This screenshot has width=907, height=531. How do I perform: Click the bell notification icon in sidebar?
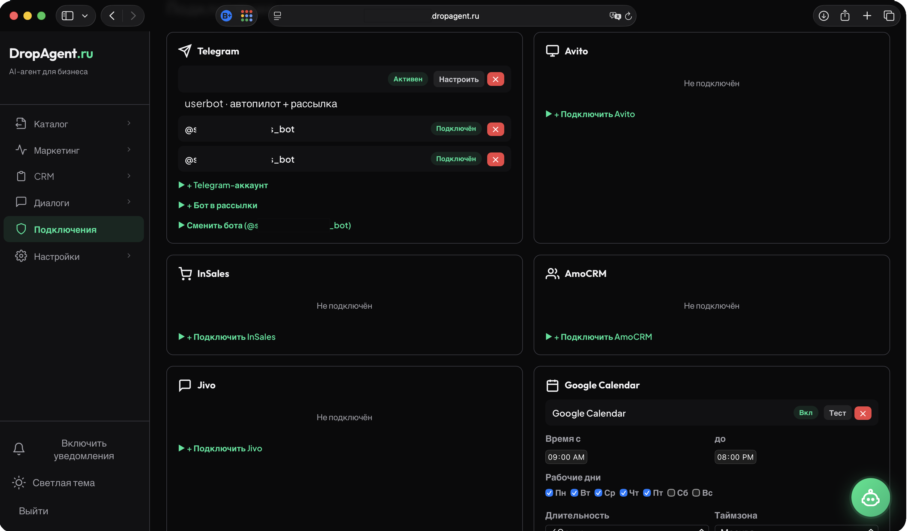pos(19,450)
